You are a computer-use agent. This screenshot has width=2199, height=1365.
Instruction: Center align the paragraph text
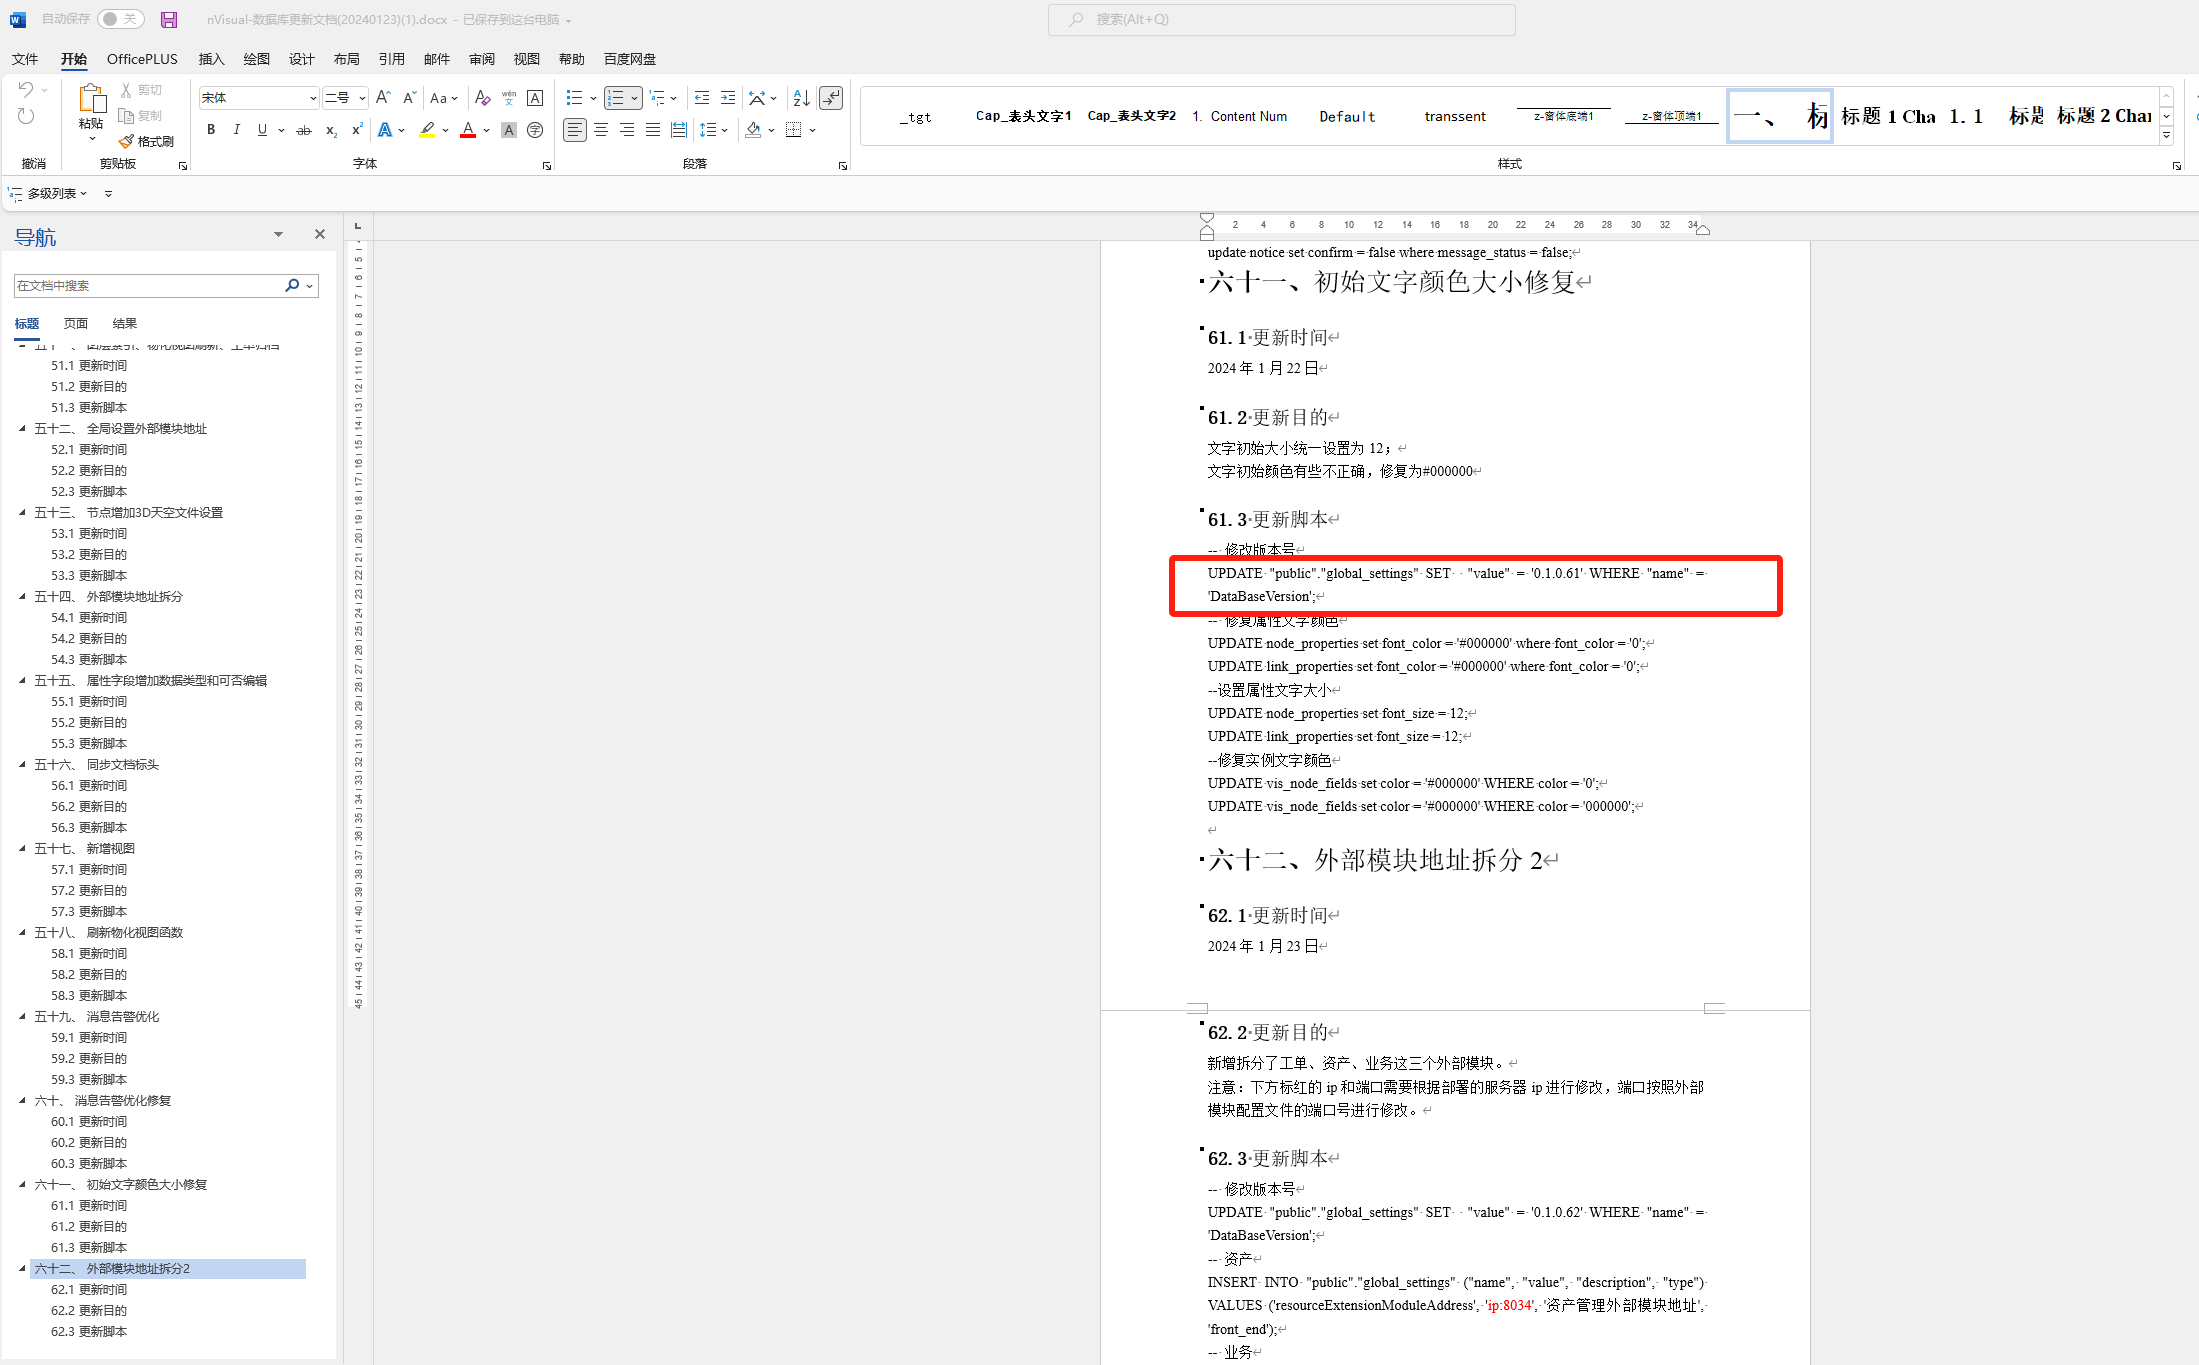coord(601,130)
